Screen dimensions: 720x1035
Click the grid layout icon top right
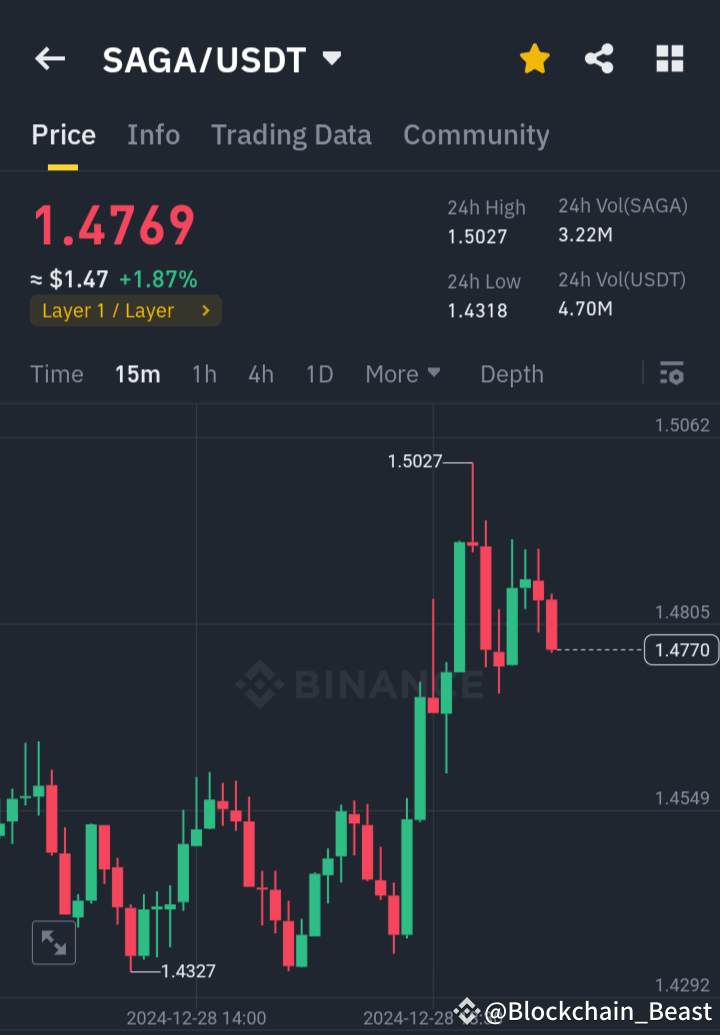pos(668,58)
